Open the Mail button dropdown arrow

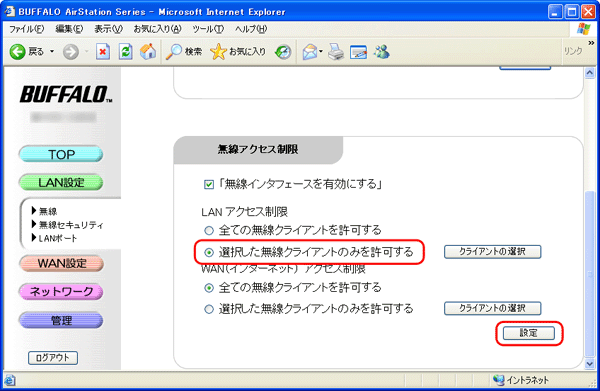click(321, 52)
